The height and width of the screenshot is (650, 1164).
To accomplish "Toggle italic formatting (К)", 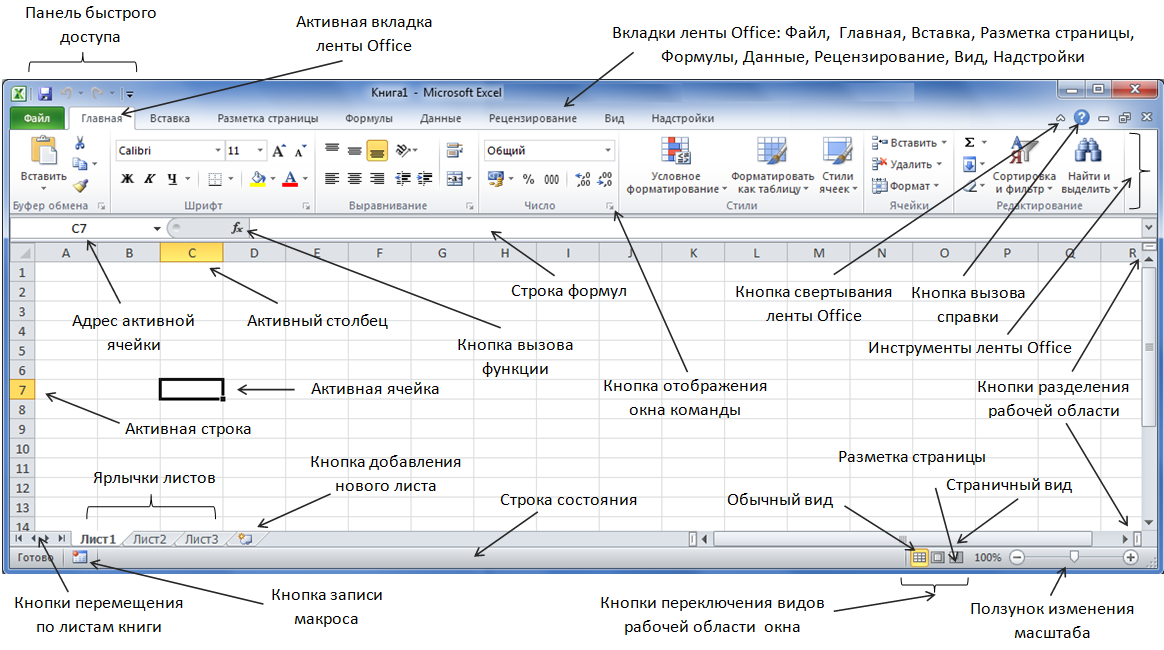I will [149, 180].
